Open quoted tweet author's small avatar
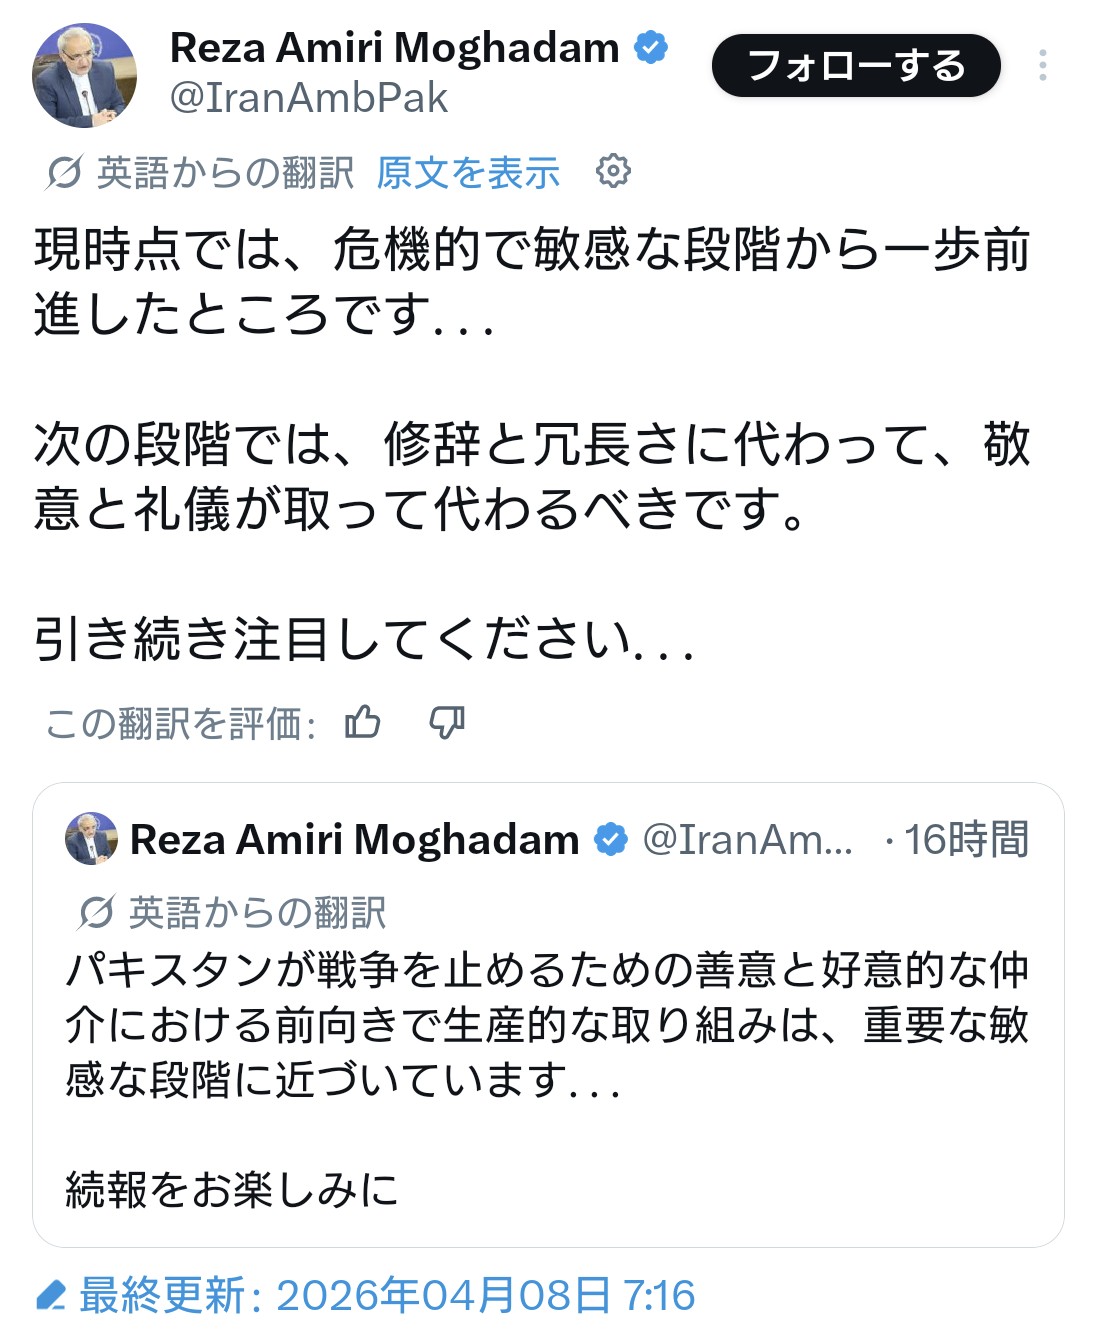Viewport: 1096px width, 1342px height. pyautogui.click(x=91, y=838)
